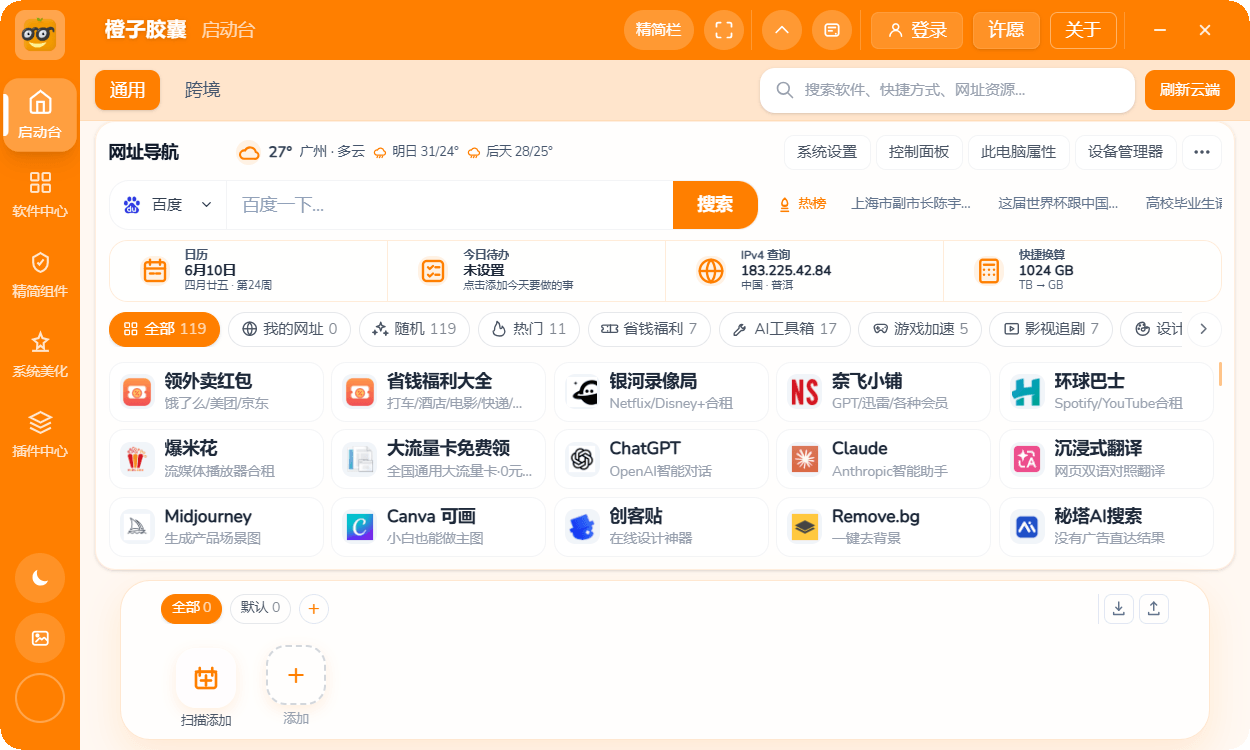Select the 随机 119 category chip
Viewport: 1250px width, 750px height.
click(x=414, y=329)
